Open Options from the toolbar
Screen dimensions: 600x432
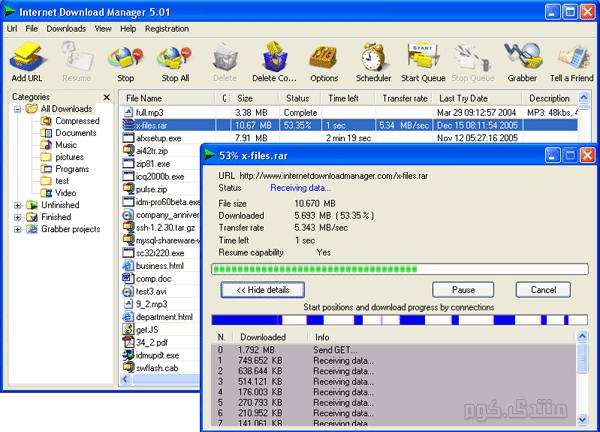(324, 58)
